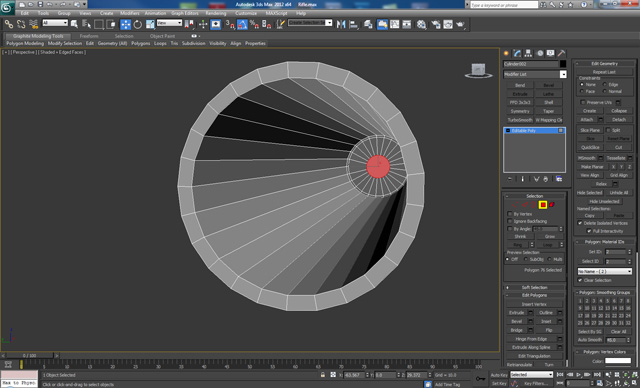Click the Mirror tool
The height and width of the screenshot is (388, 640).
(x=341, y=24)
